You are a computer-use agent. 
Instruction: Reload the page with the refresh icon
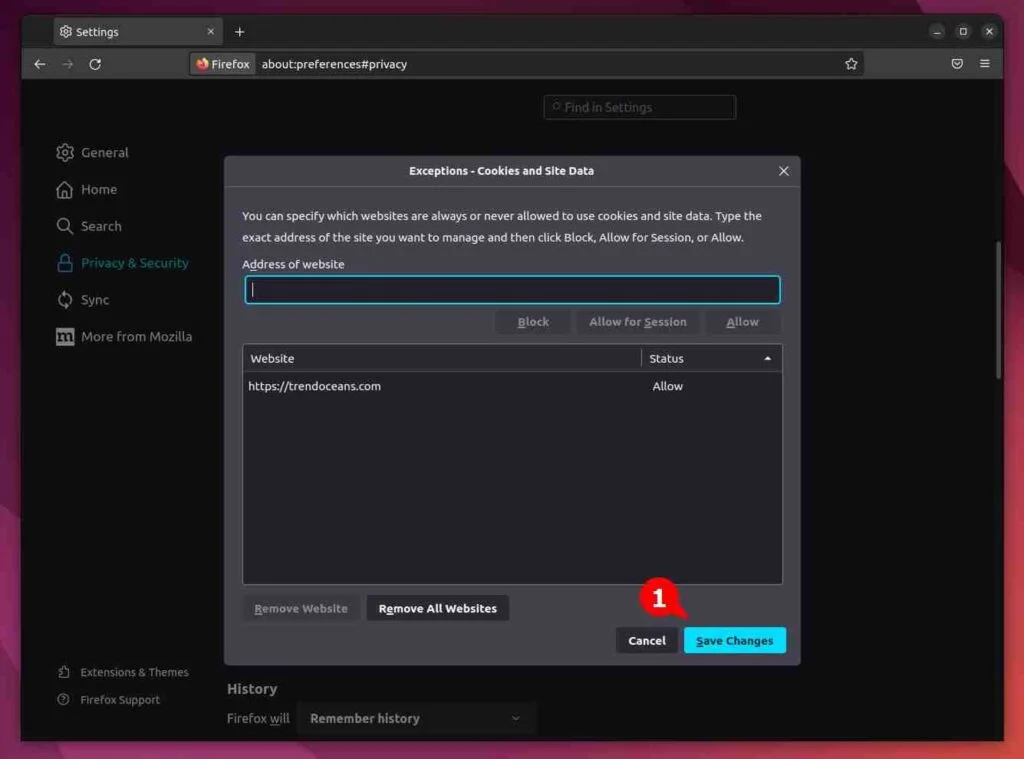tap(95, 64)
